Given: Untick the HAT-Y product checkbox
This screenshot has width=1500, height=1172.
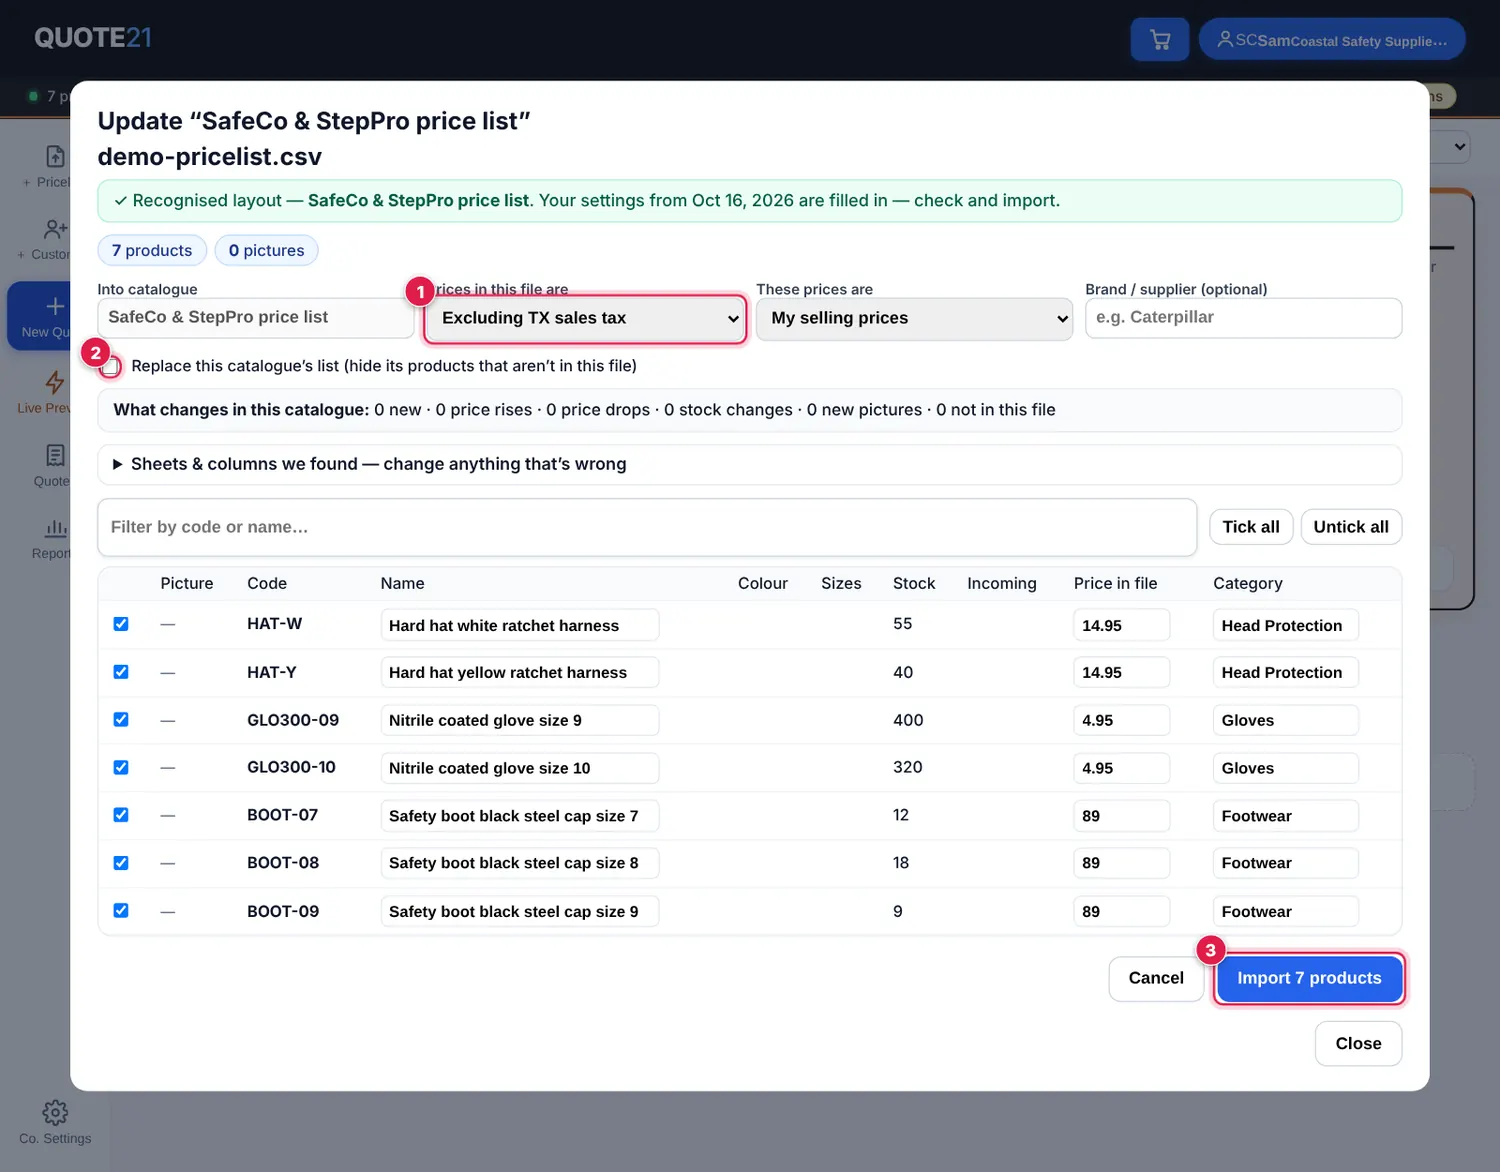Looking at the screenshot, I should click(121, 672).
